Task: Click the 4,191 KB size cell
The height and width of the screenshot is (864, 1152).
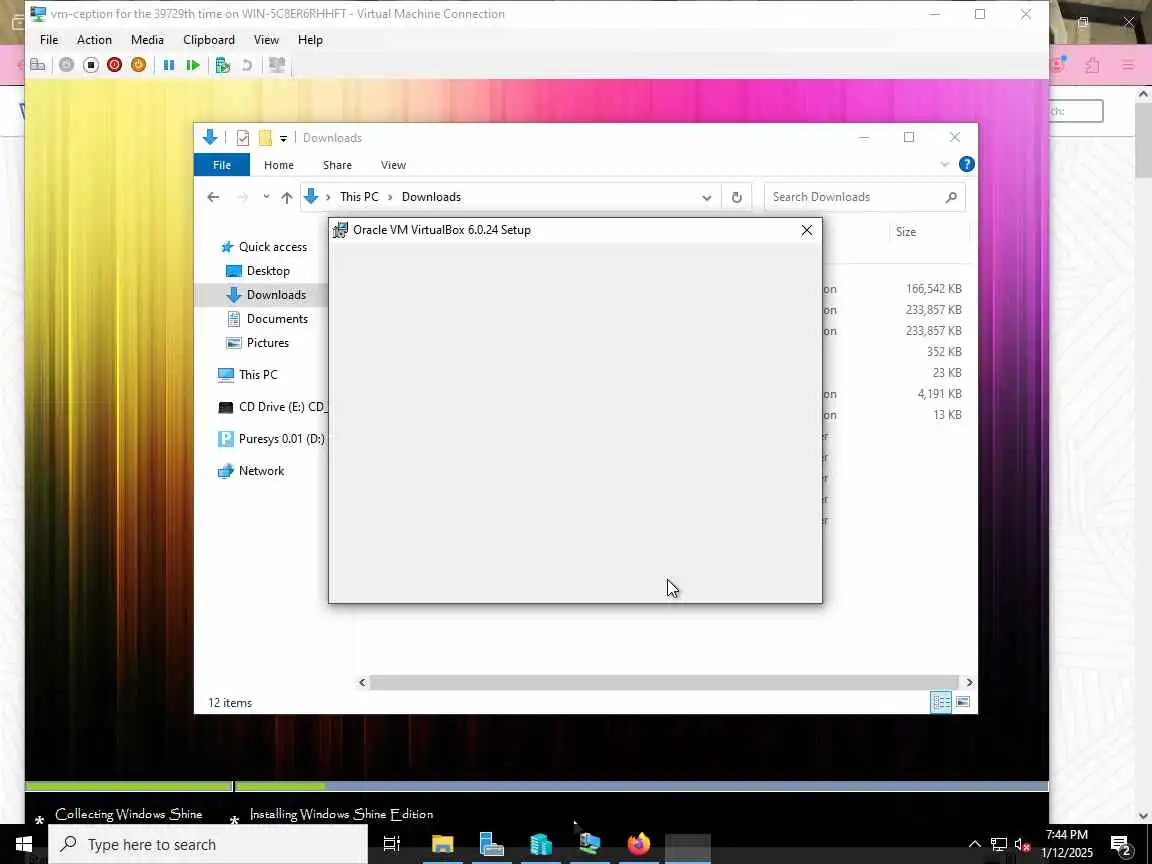Action: (x=939, y=394)
